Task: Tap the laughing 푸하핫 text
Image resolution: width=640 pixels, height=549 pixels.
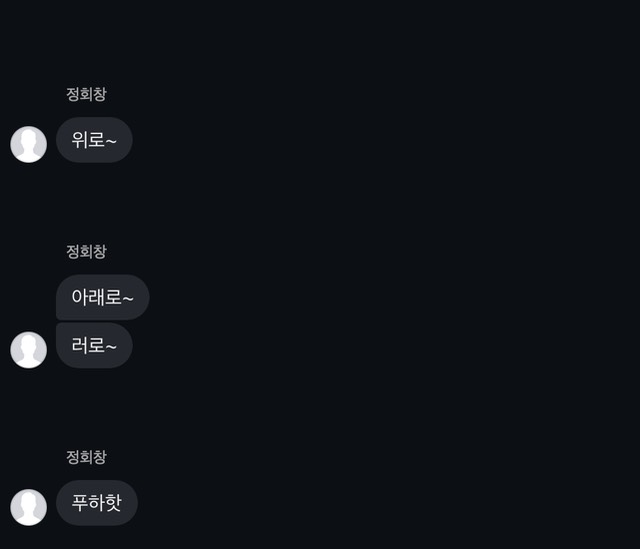Action: [x=96, y=502]
